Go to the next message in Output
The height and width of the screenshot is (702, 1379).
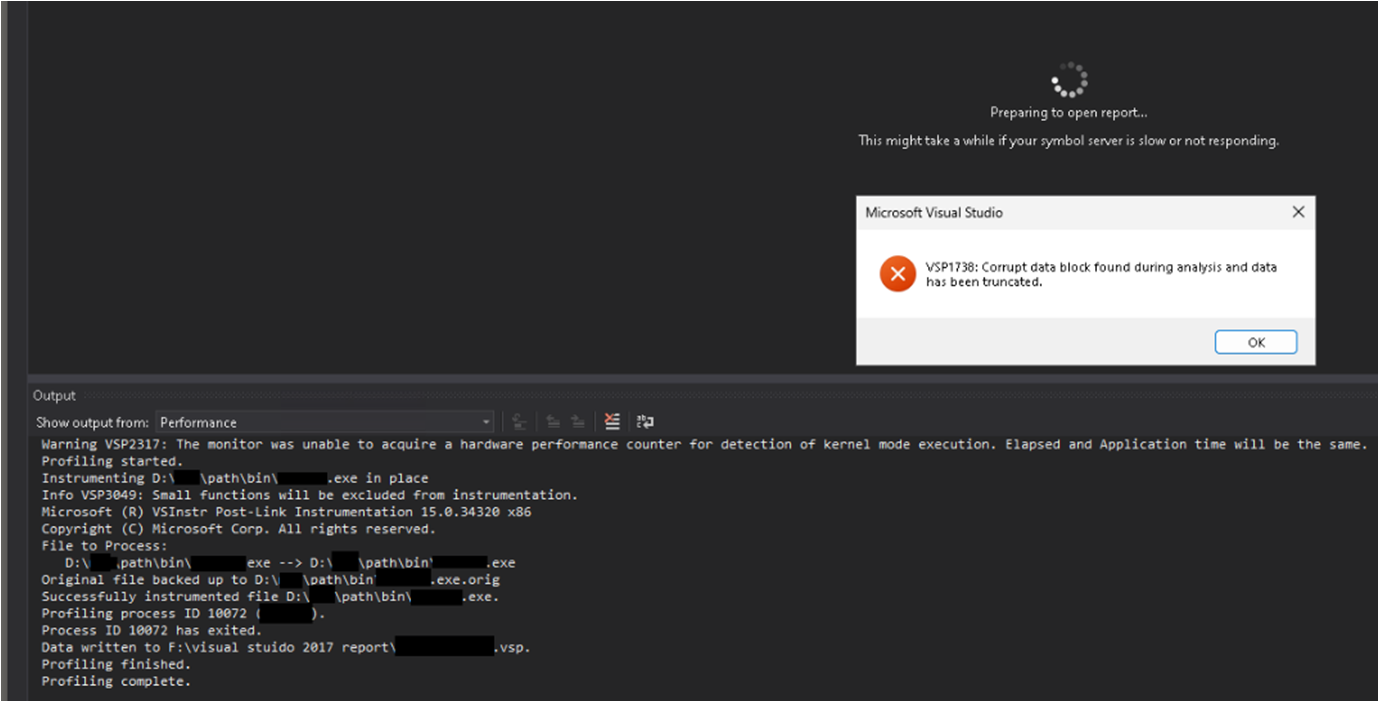point(578,422)
